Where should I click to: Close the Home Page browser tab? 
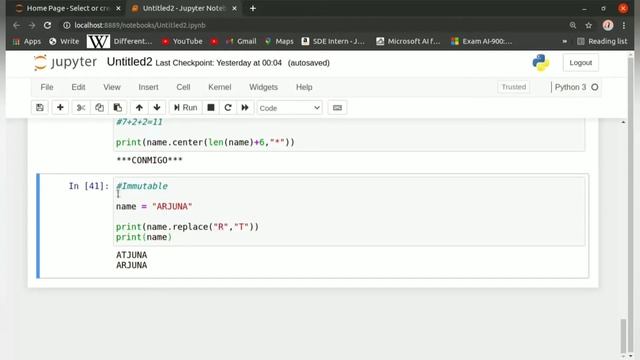(x=118, y=8)
